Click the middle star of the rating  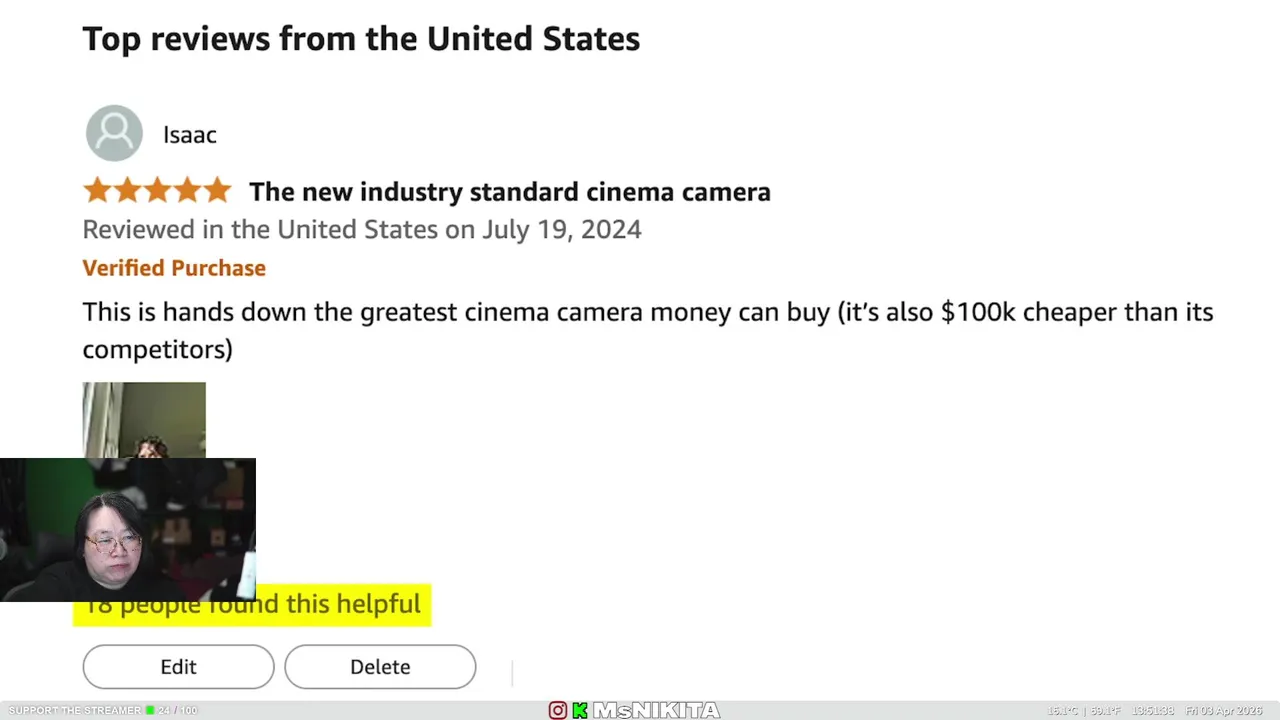[157, 191]
